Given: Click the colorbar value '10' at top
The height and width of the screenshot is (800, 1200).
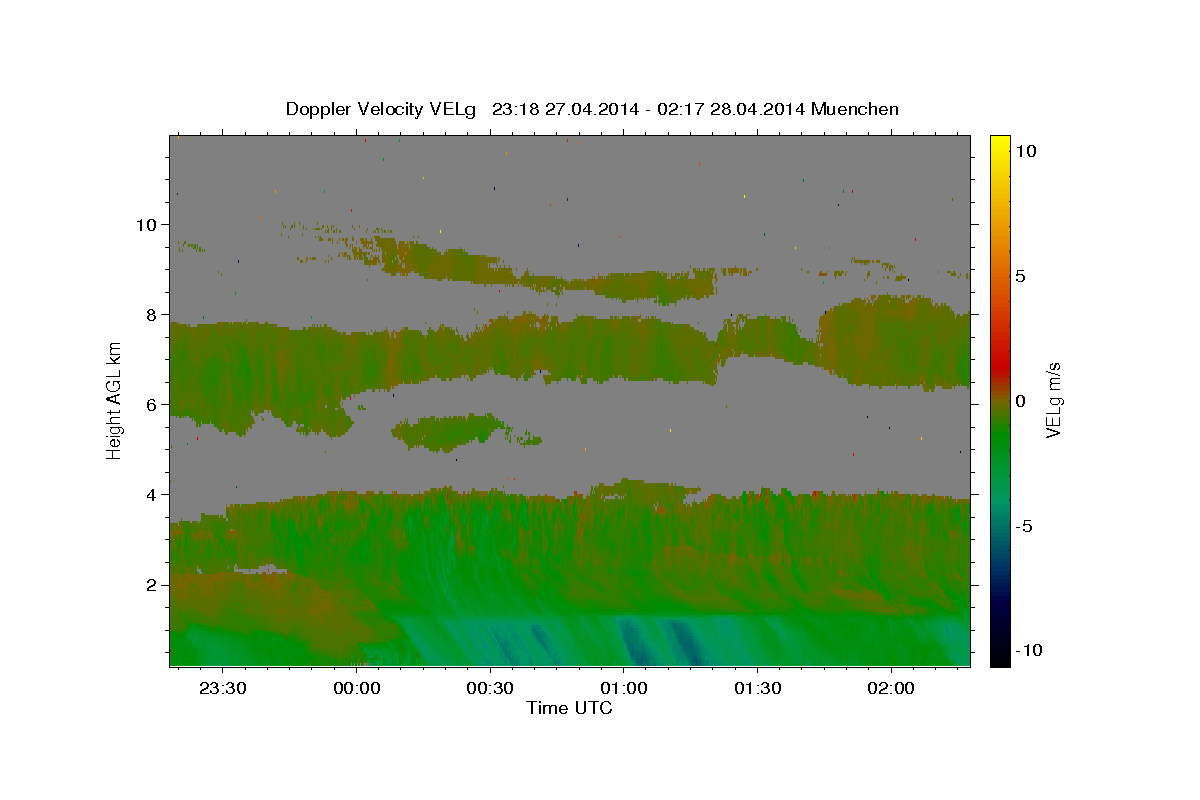Looking at the screenshot, I should 1025,150.
